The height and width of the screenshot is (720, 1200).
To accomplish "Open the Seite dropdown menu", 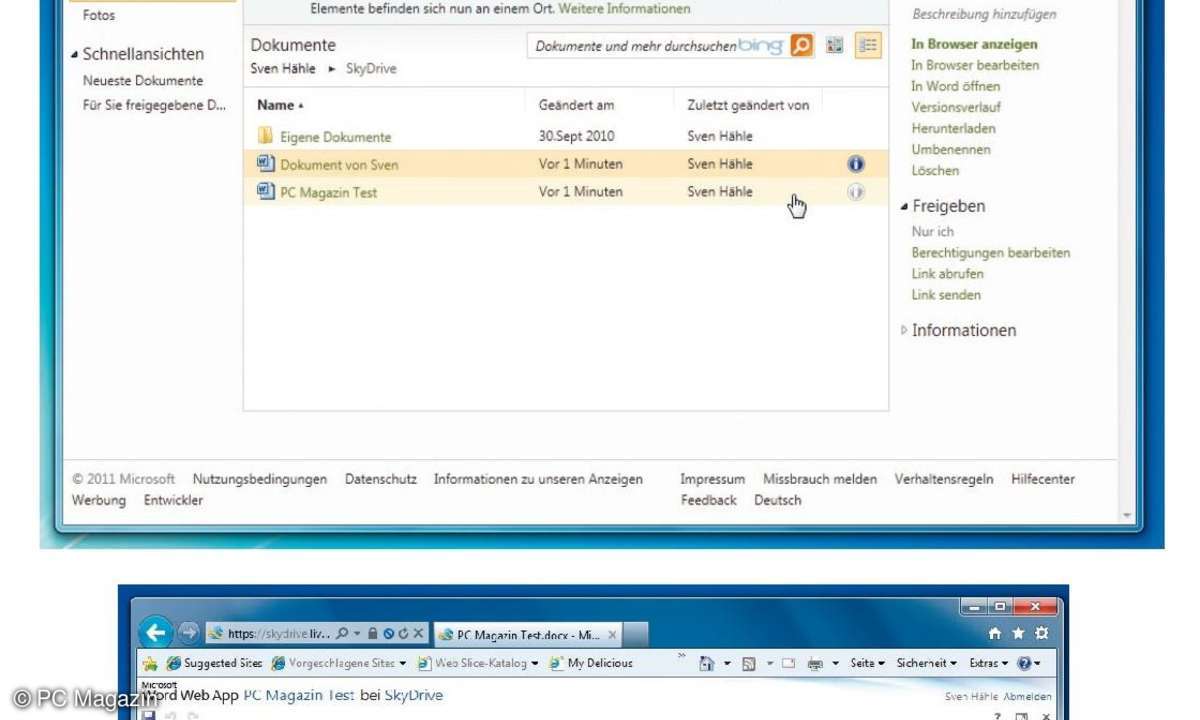I will click(866, 663).
